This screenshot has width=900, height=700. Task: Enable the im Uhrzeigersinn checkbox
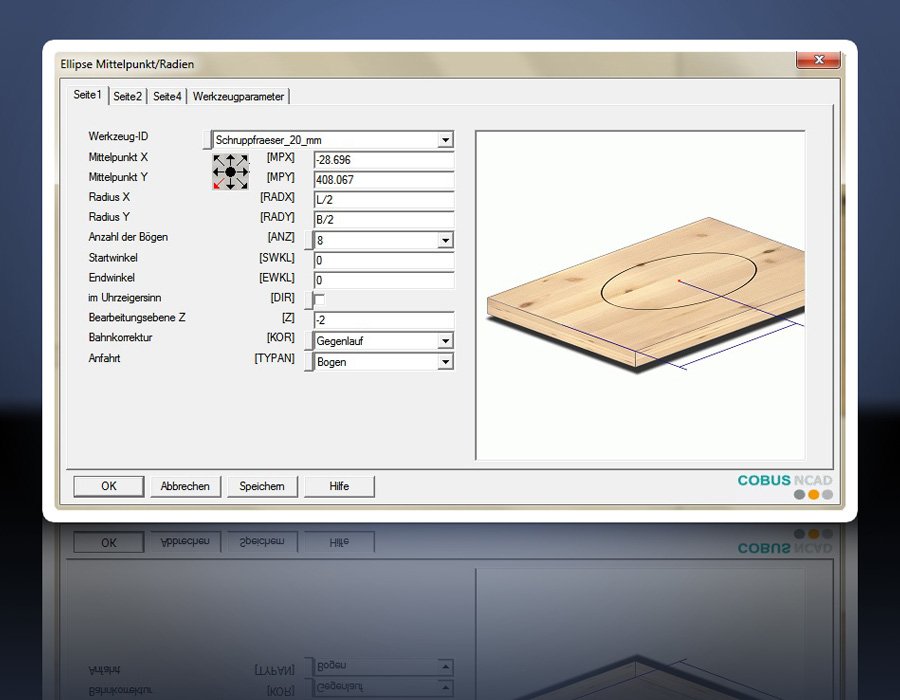(320, 300)
